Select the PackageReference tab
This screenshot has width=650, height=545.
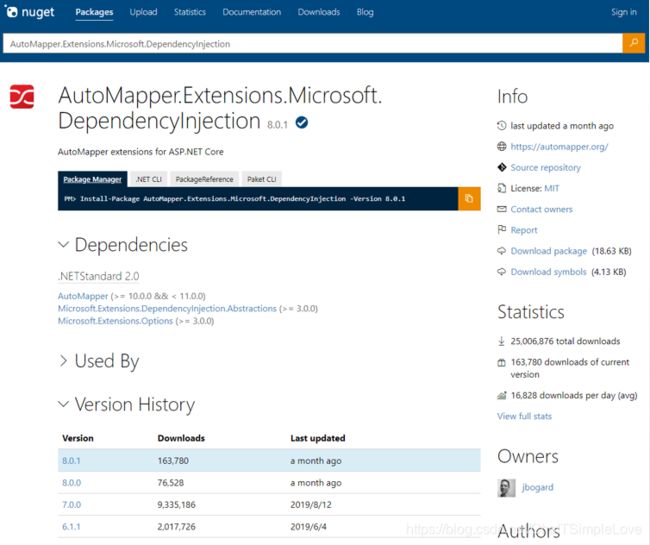tap(204, 179)
